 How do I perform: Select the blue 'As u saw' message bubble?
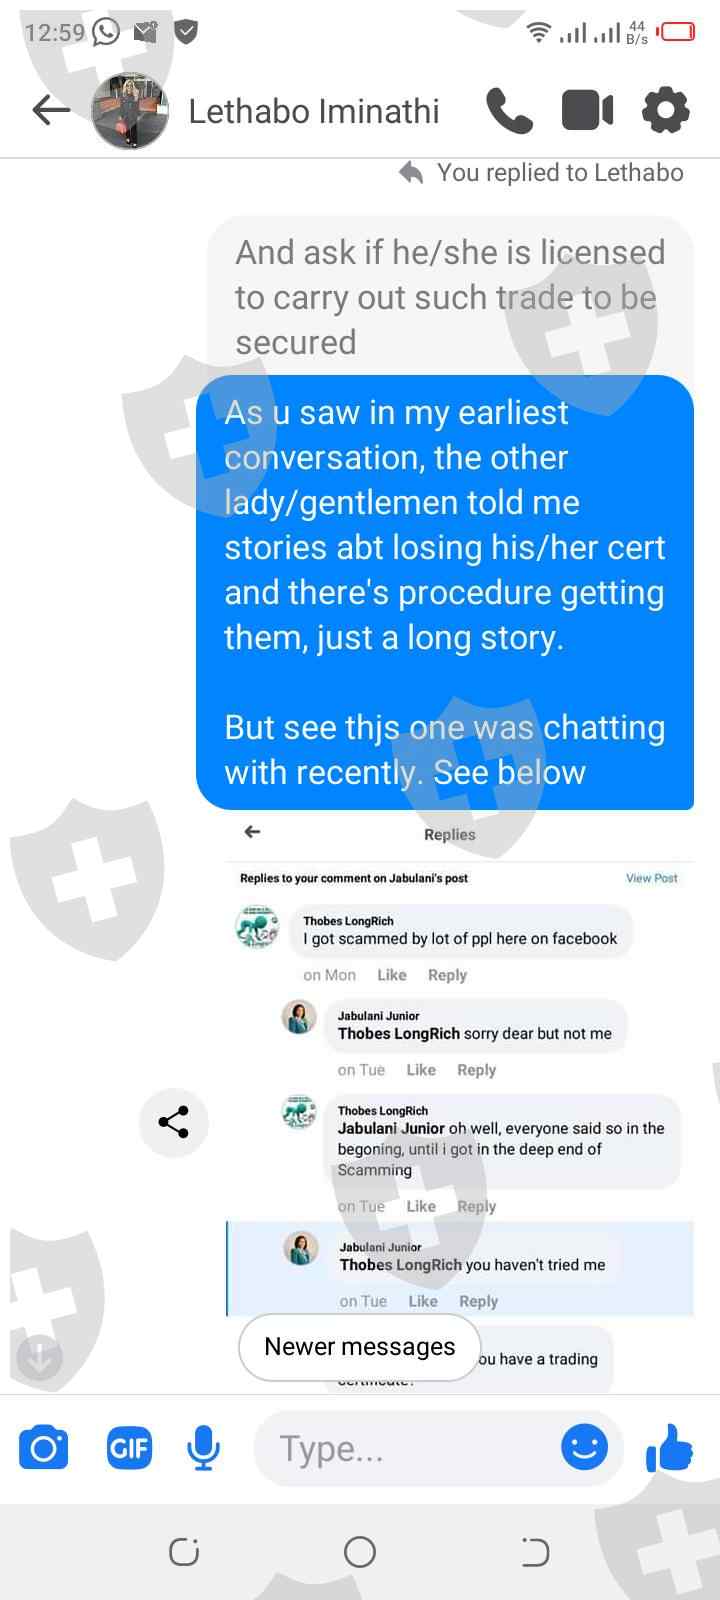(x=445, y=592)
